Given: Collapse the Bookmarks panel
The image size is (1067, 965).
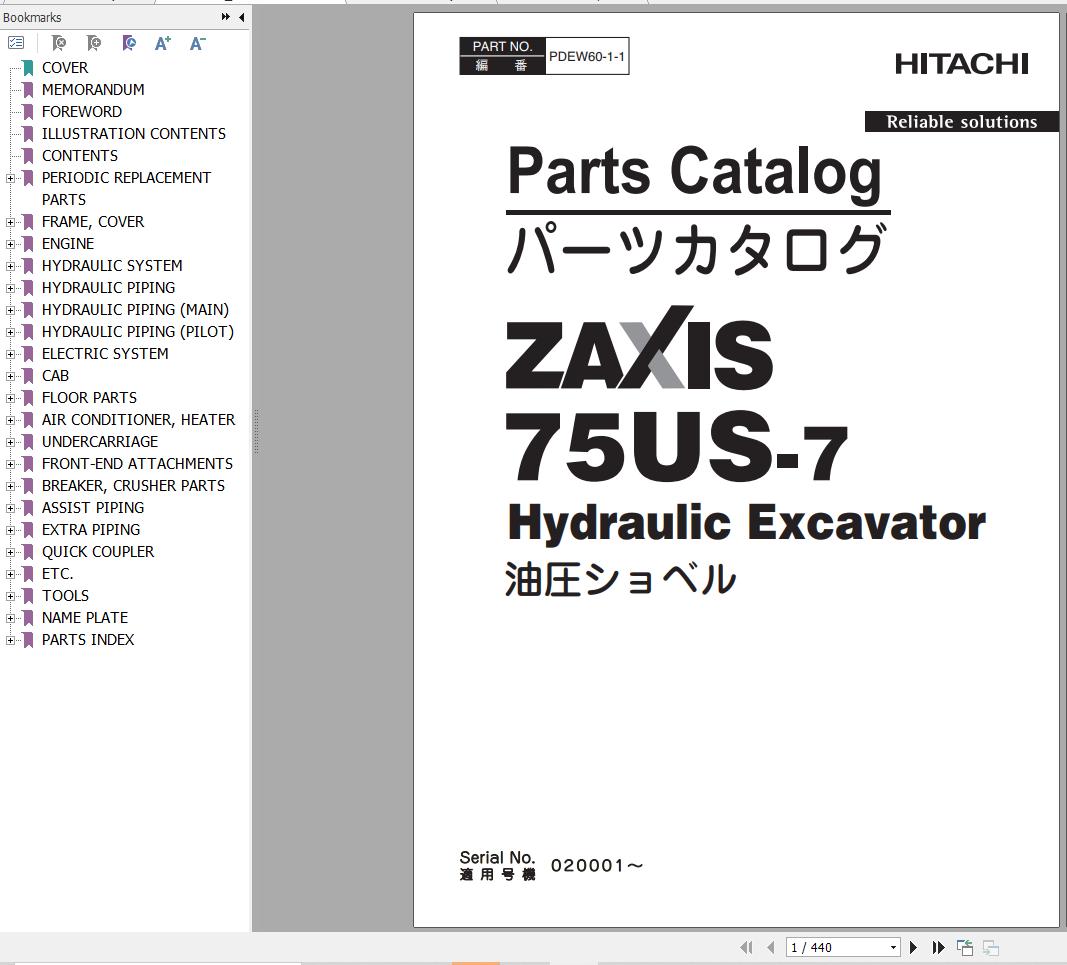Looking at the screenshot, I should [x=242, y=17].
